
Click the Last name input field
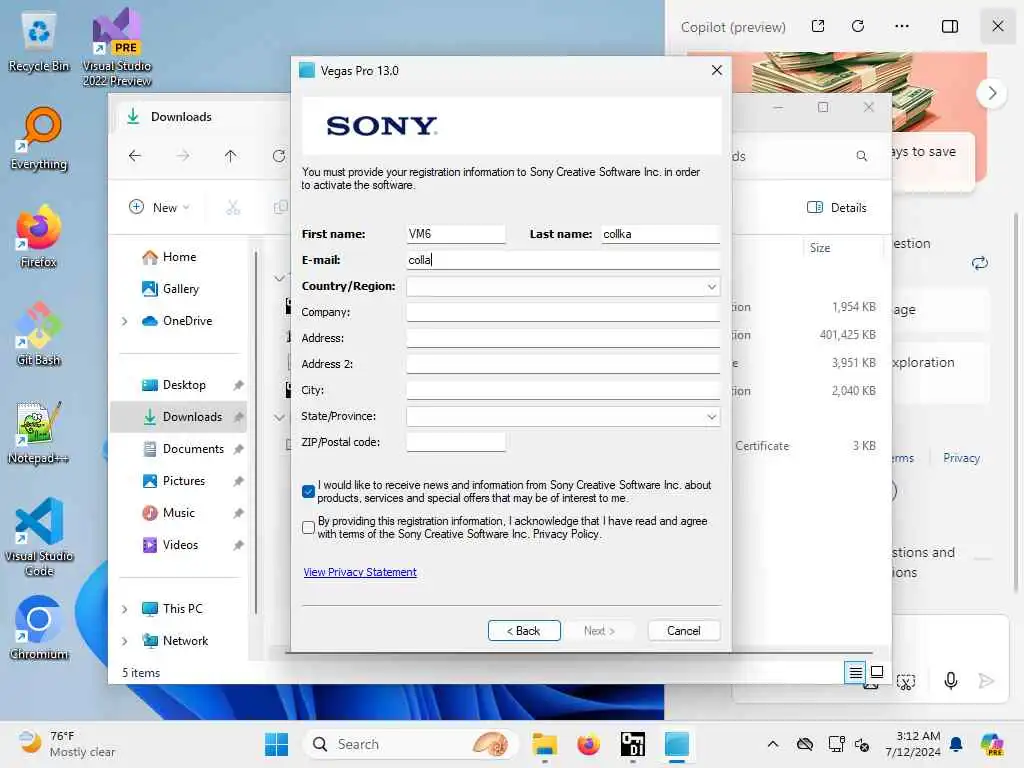point(660,234)
